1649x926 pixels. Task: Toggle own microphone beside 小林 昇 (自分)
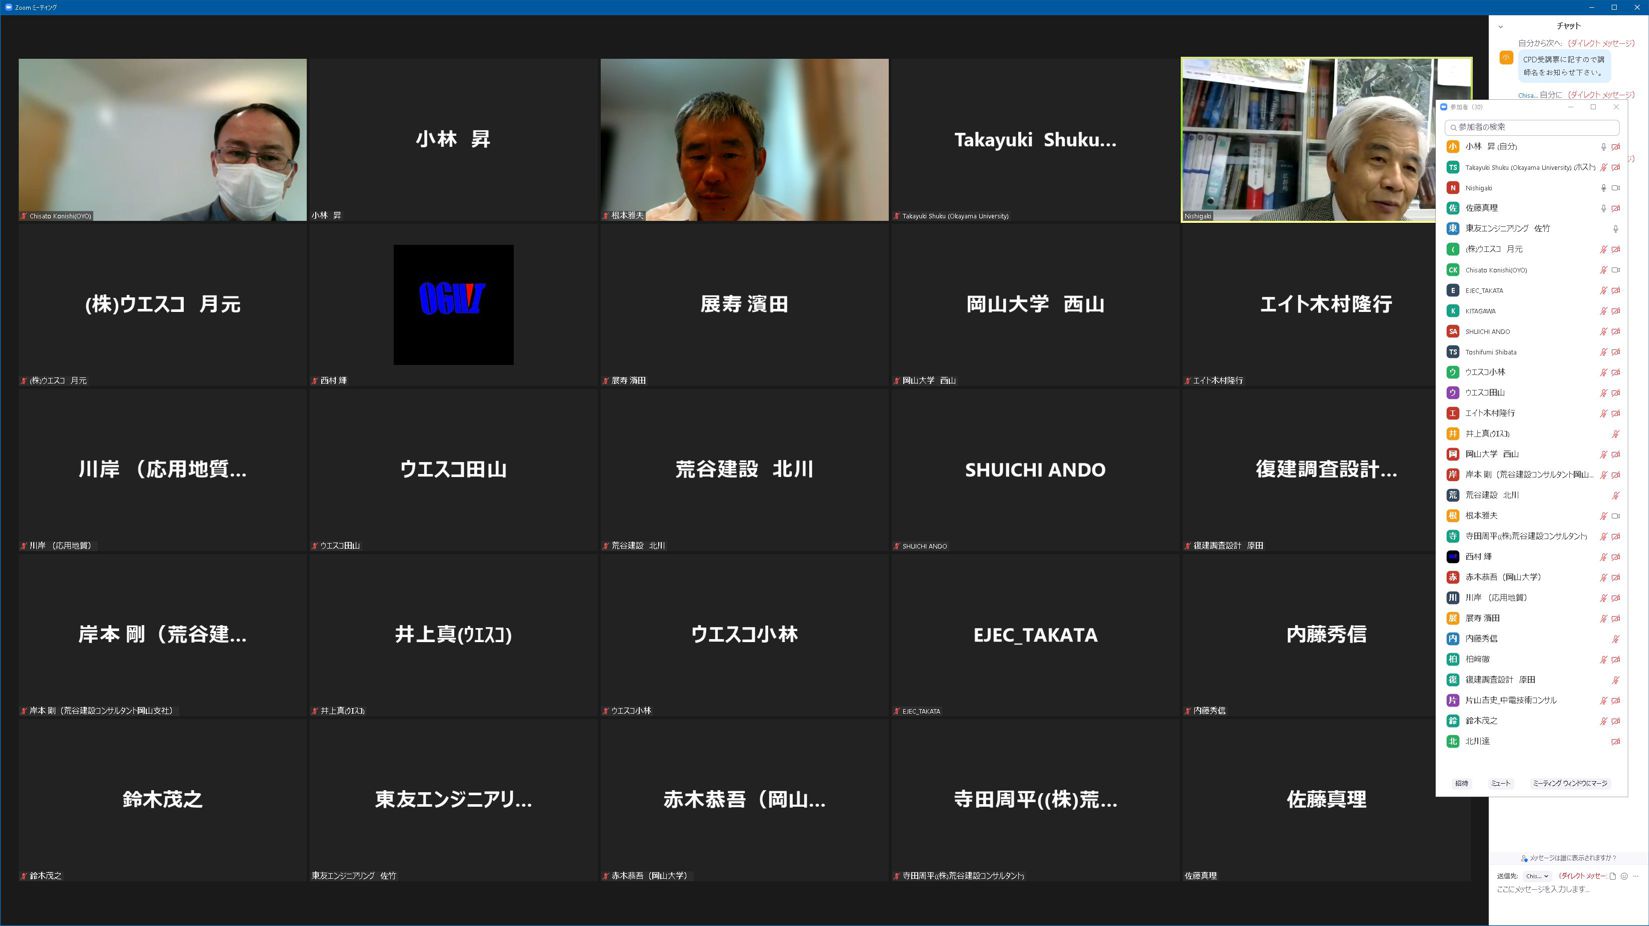(x=1603, y=147)
